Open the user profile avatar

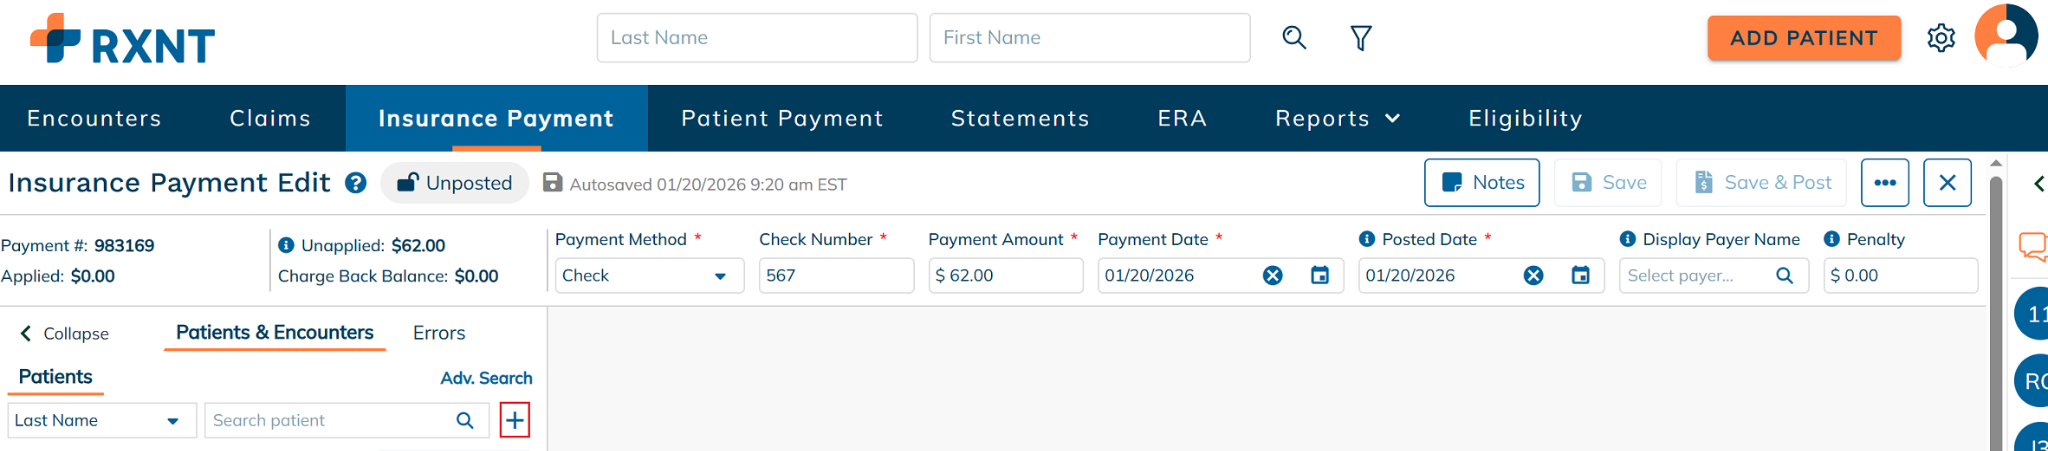point(2005,36)
